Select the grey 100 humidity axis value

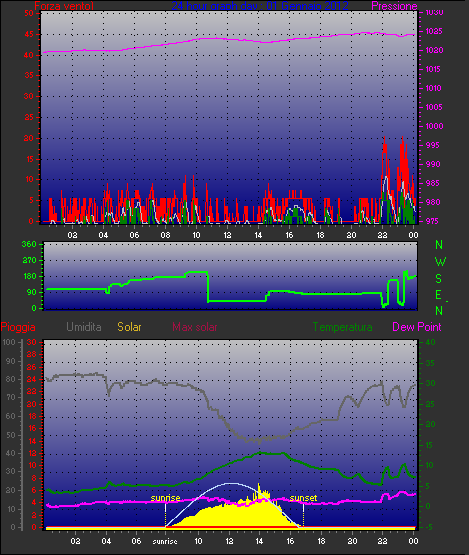click(9, 342)
